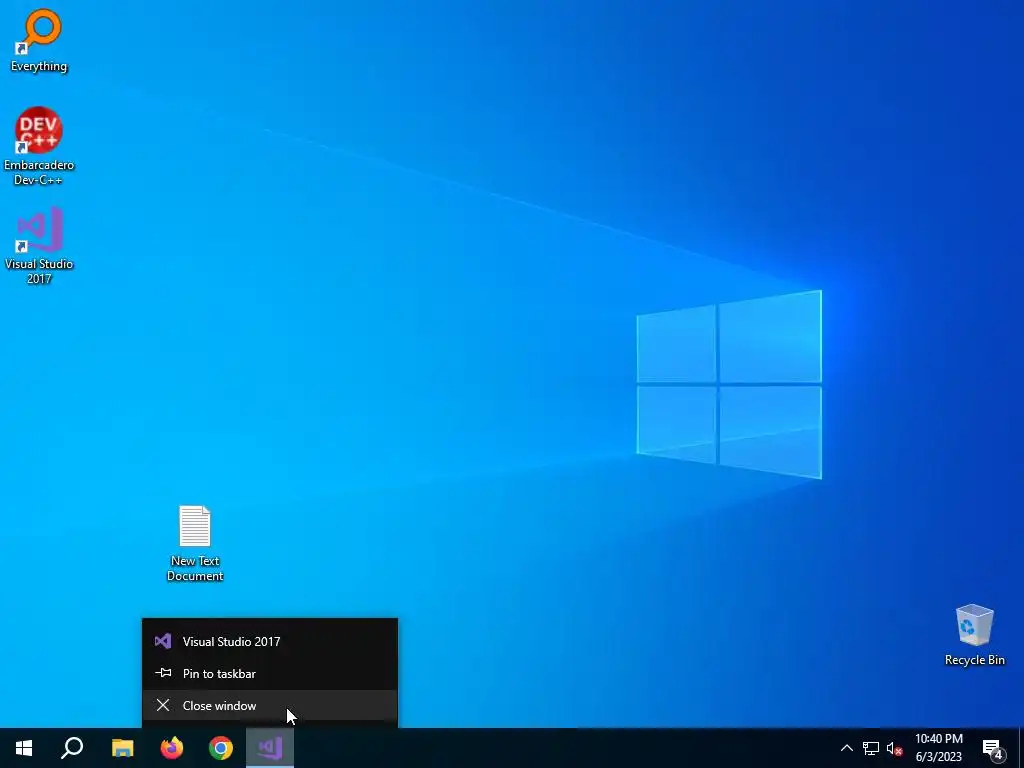Open the clock showing 10:40 PM
The width and height of the screenshot is (1024, 768).
(x=938, y=748)
